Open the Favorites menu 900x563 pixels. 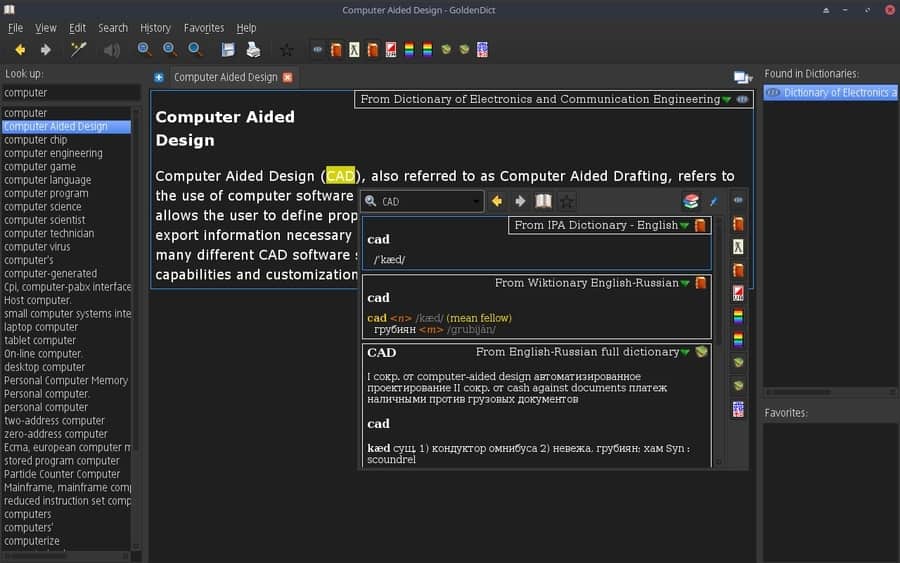point(204,28)
